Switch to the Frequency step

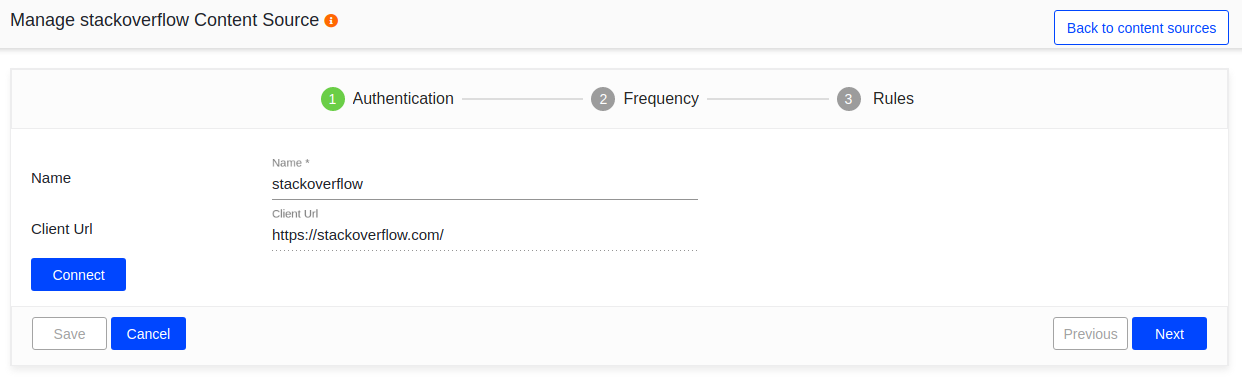[x=661, y=99]
